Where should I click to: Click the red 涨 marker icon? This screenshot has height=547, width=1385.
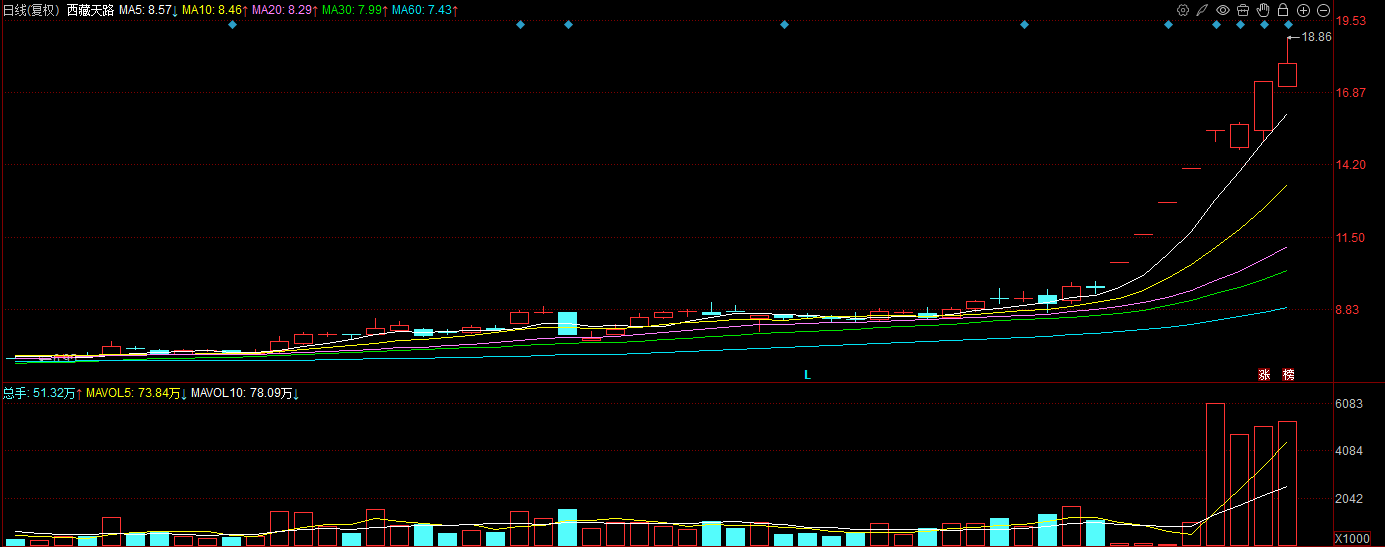1264,375
